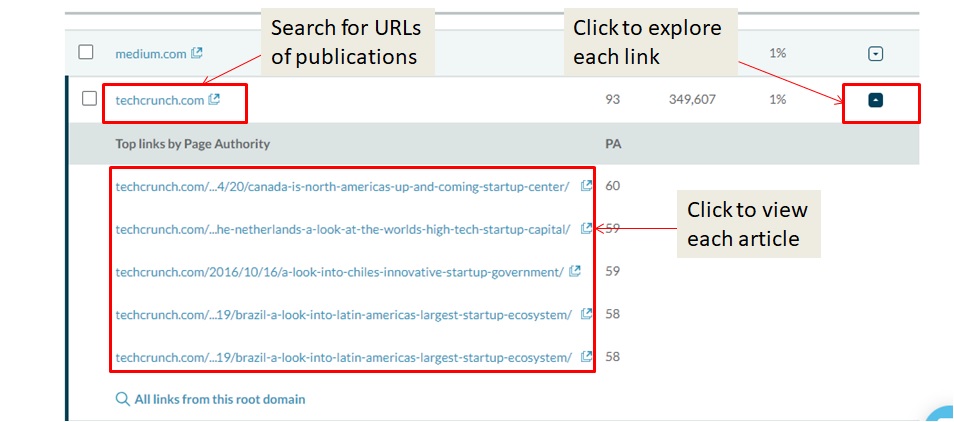Open the second Brazil startup-ecosystem link

click(x=343, y=357)
